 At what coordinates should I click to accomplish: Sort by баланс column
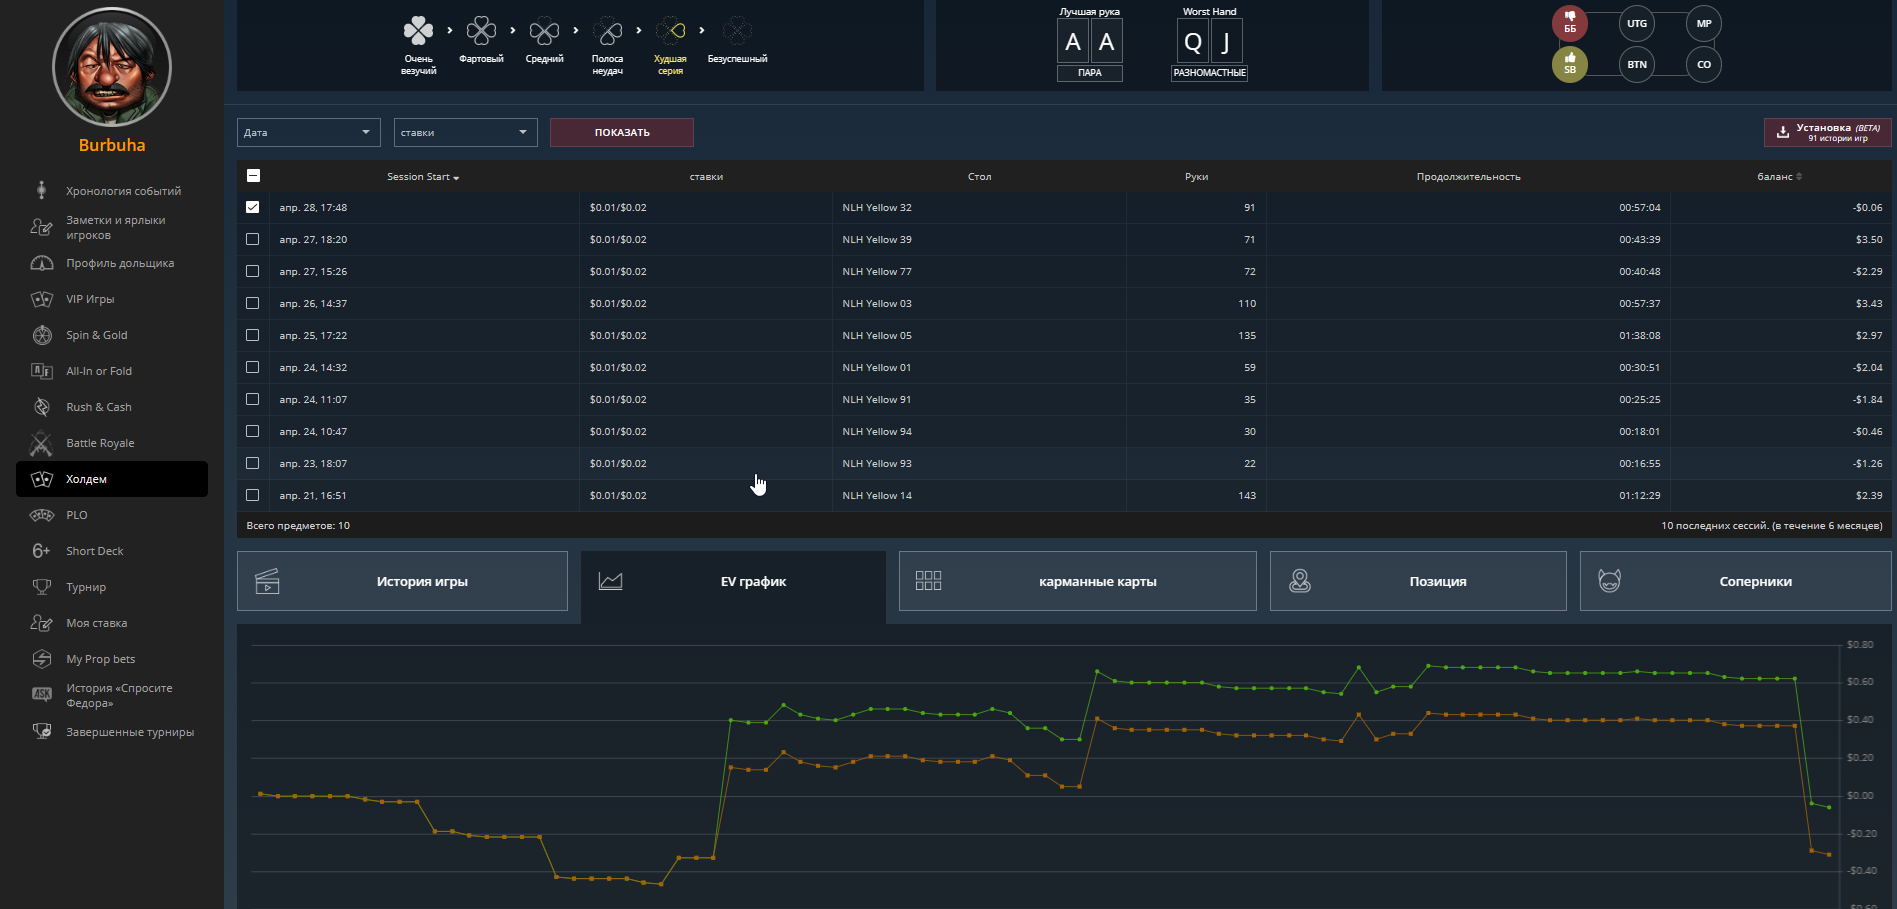(1779, 177)
